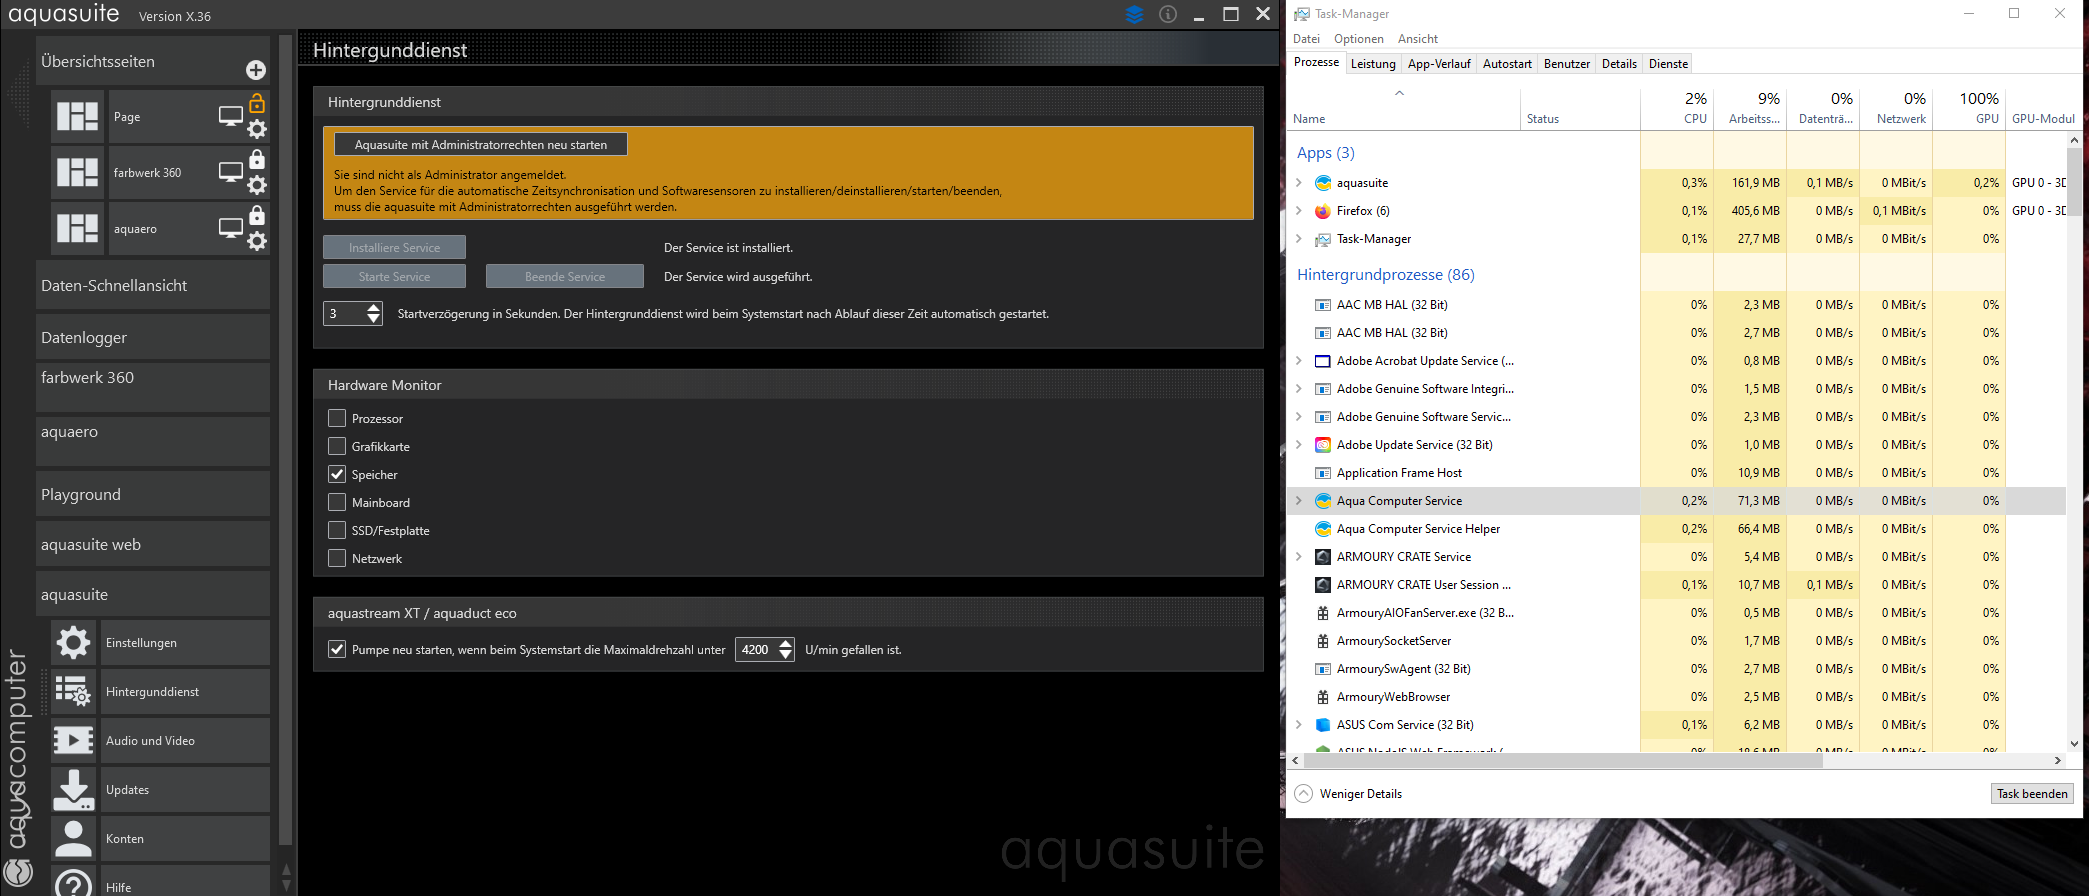The width and height of the screenshot is (2089, 896).
Task: Open the Page overview grid icon
Action: click(x=77, y=116)
